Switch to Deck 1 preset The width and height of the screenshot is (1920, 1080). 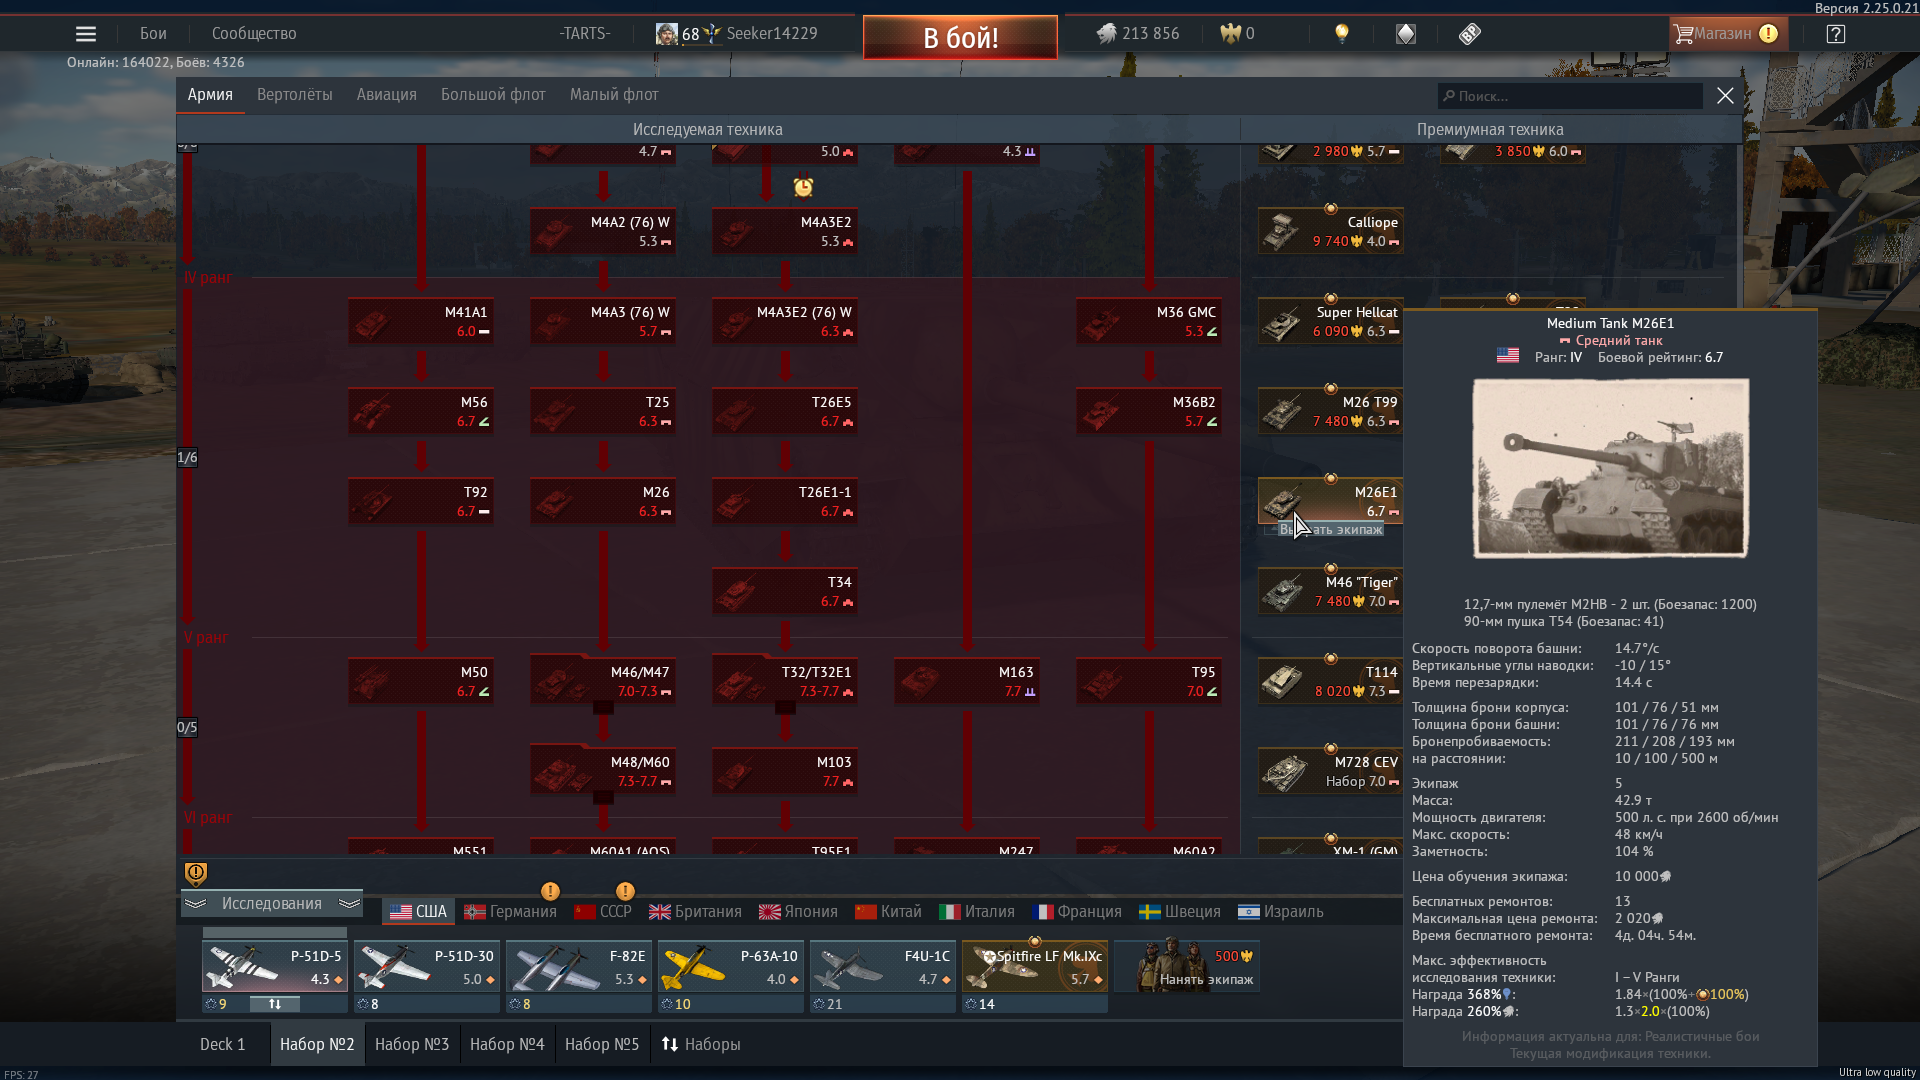point(223,1044)
